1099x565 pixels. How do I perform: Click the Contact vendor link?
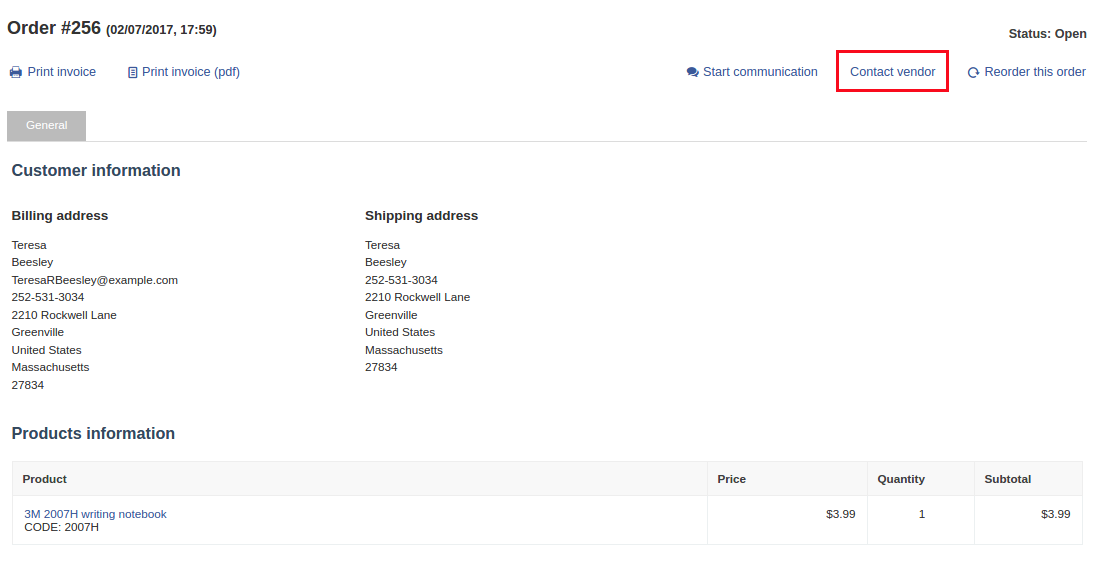pyautogui.click(x=892, y=72)
